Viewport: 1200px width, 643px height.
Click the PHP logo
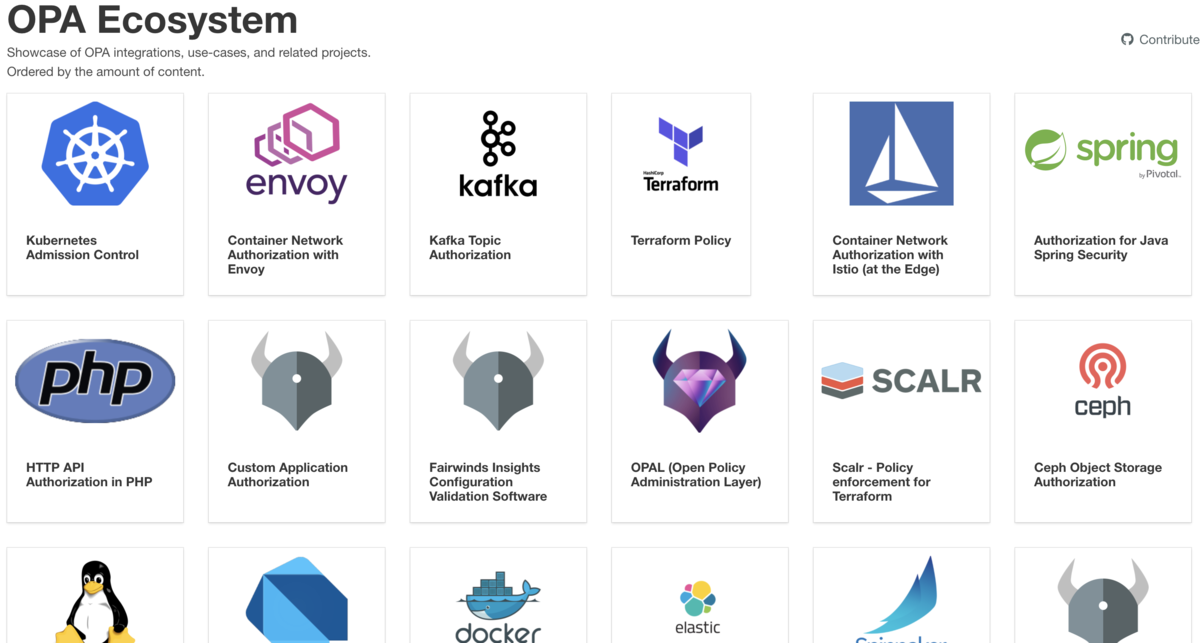[x=95, y=380]
